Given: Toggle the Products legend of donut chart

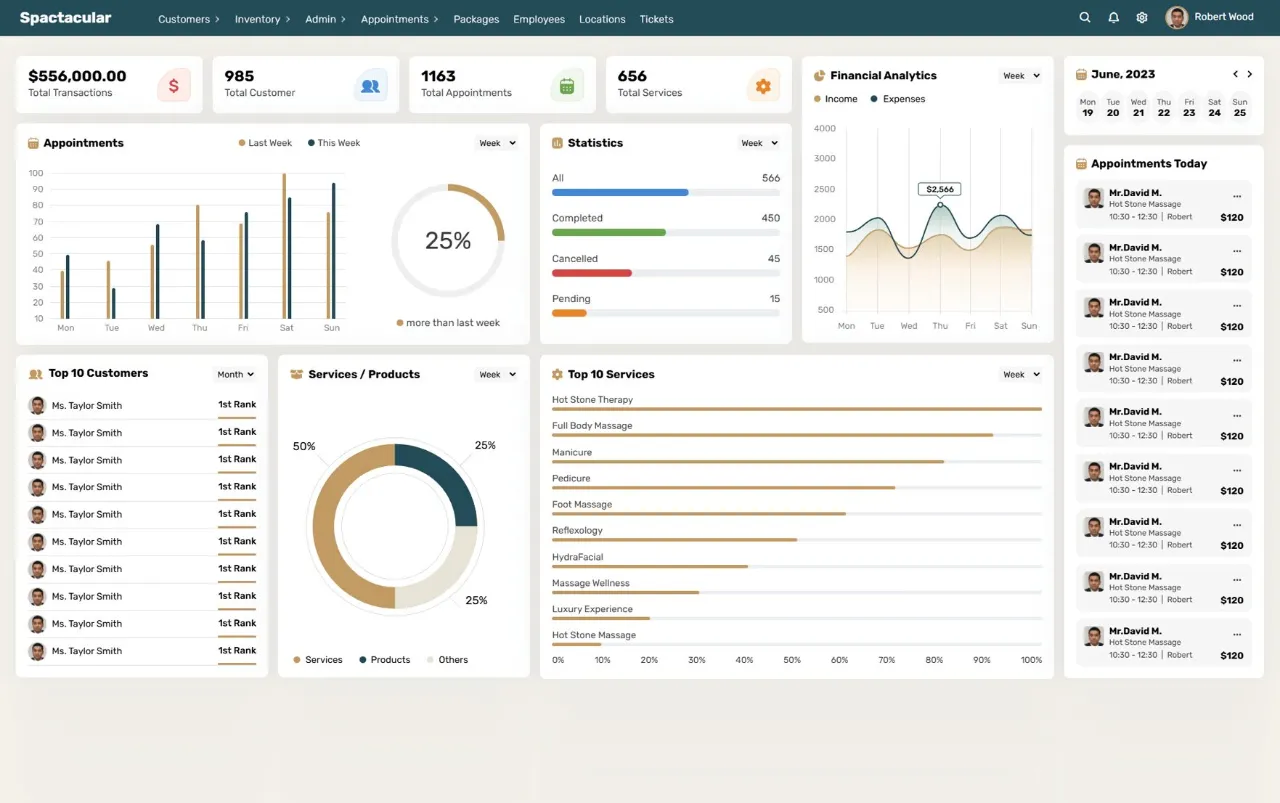Looking at the screenshot, I should point(385,660).
